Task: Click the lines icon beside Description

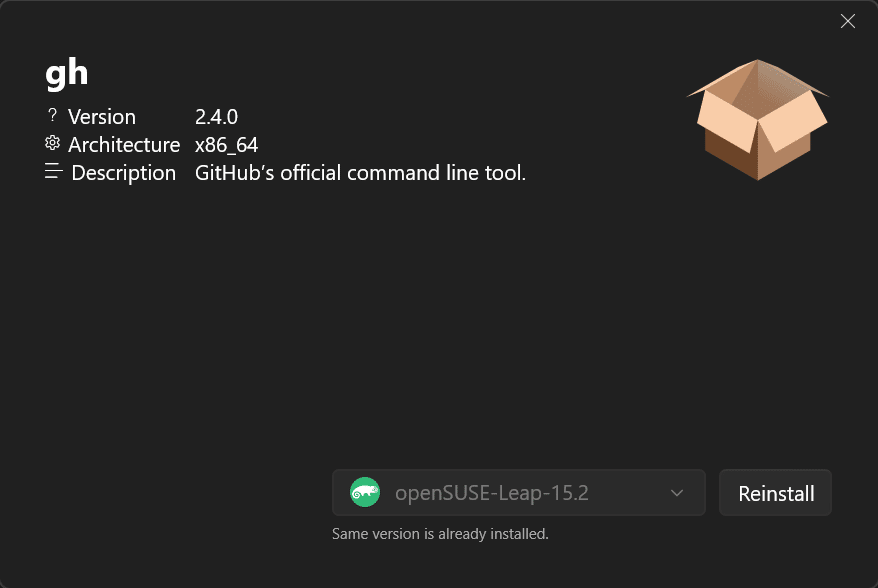Action: point(52,170)
